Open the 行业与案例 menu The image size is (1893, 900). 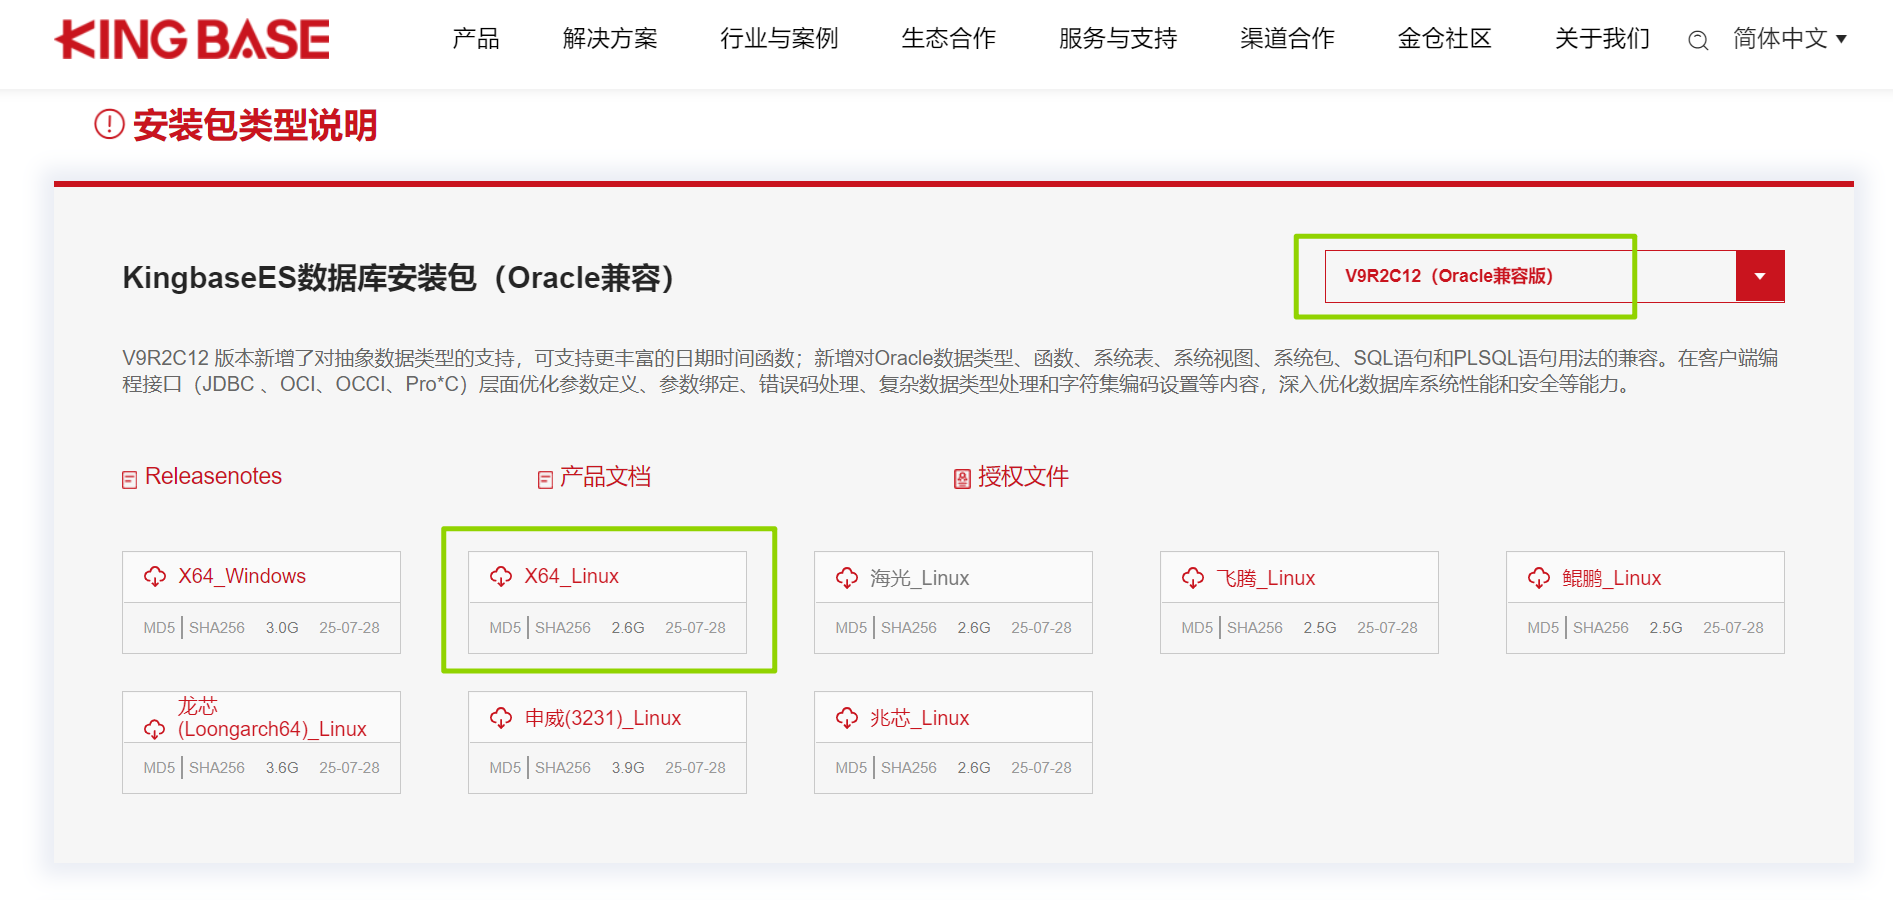[779, 39]
